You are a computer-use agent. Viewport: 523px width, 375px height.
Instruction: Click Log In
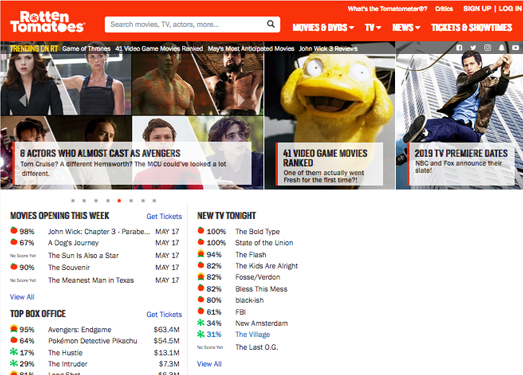[x=510, y=9]
